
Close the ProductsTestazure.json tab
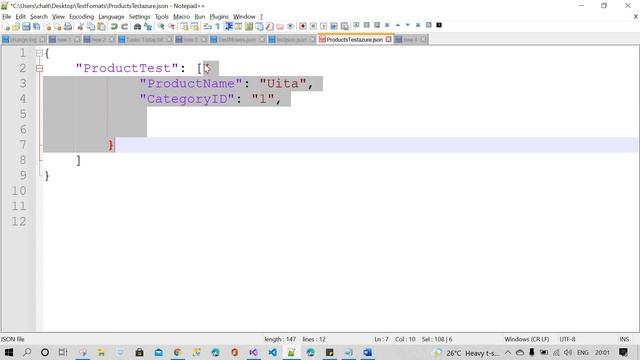(389, 40)
